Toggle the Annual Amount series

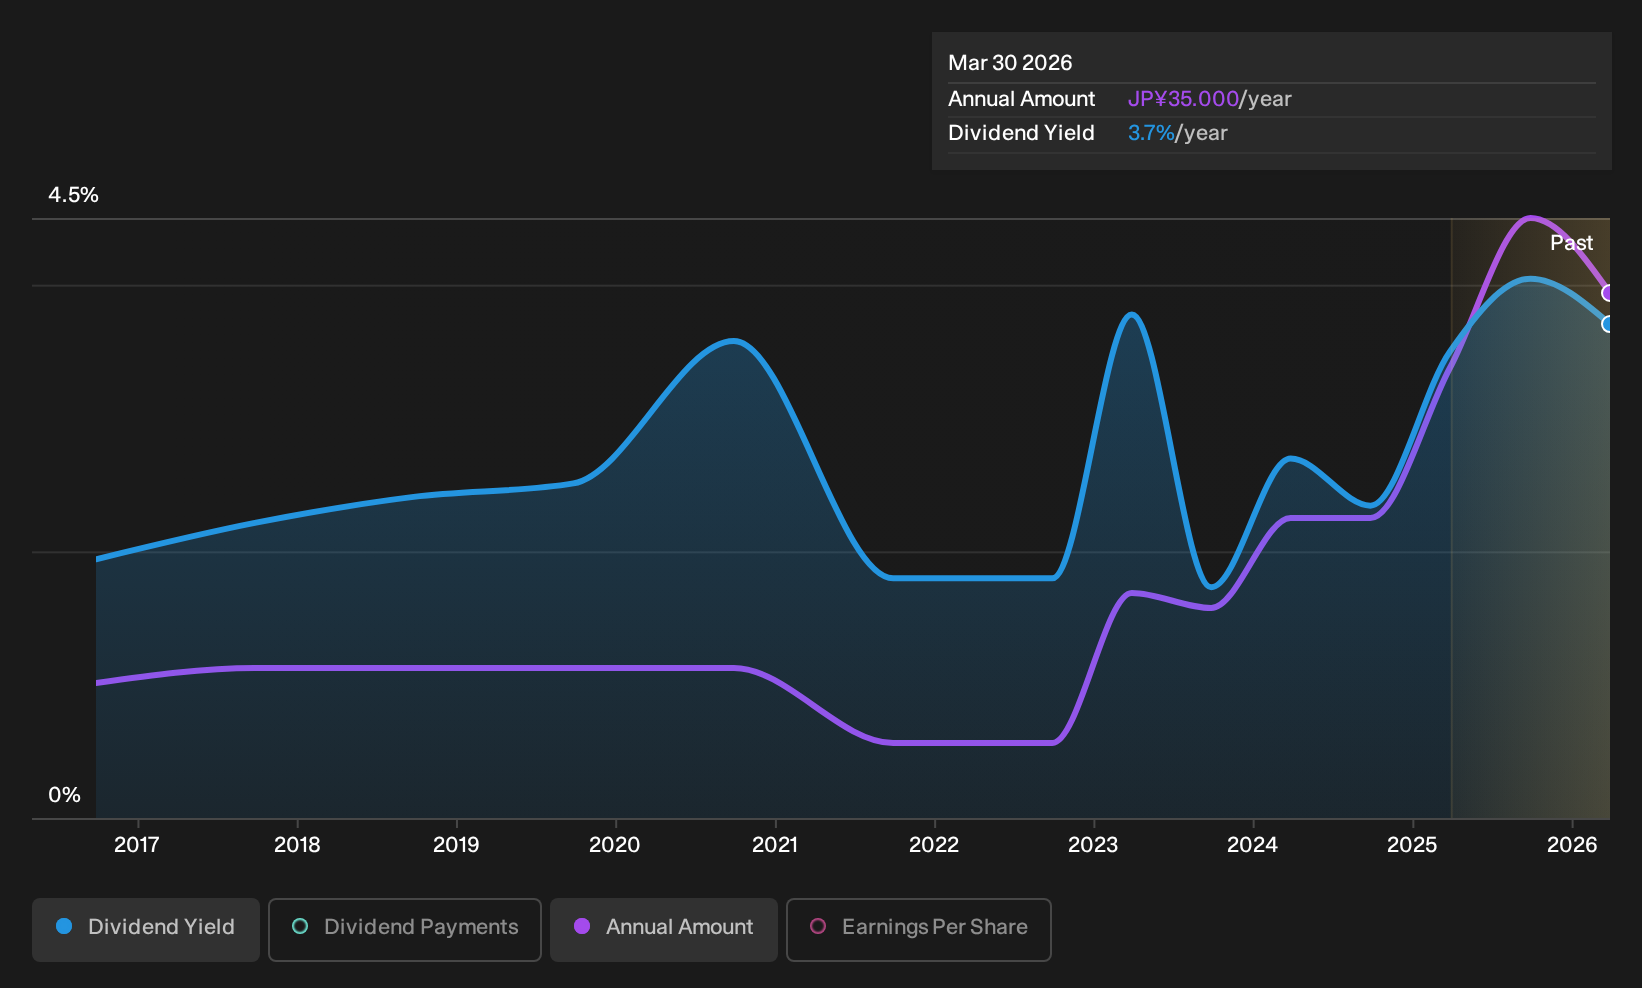point(664,930)
